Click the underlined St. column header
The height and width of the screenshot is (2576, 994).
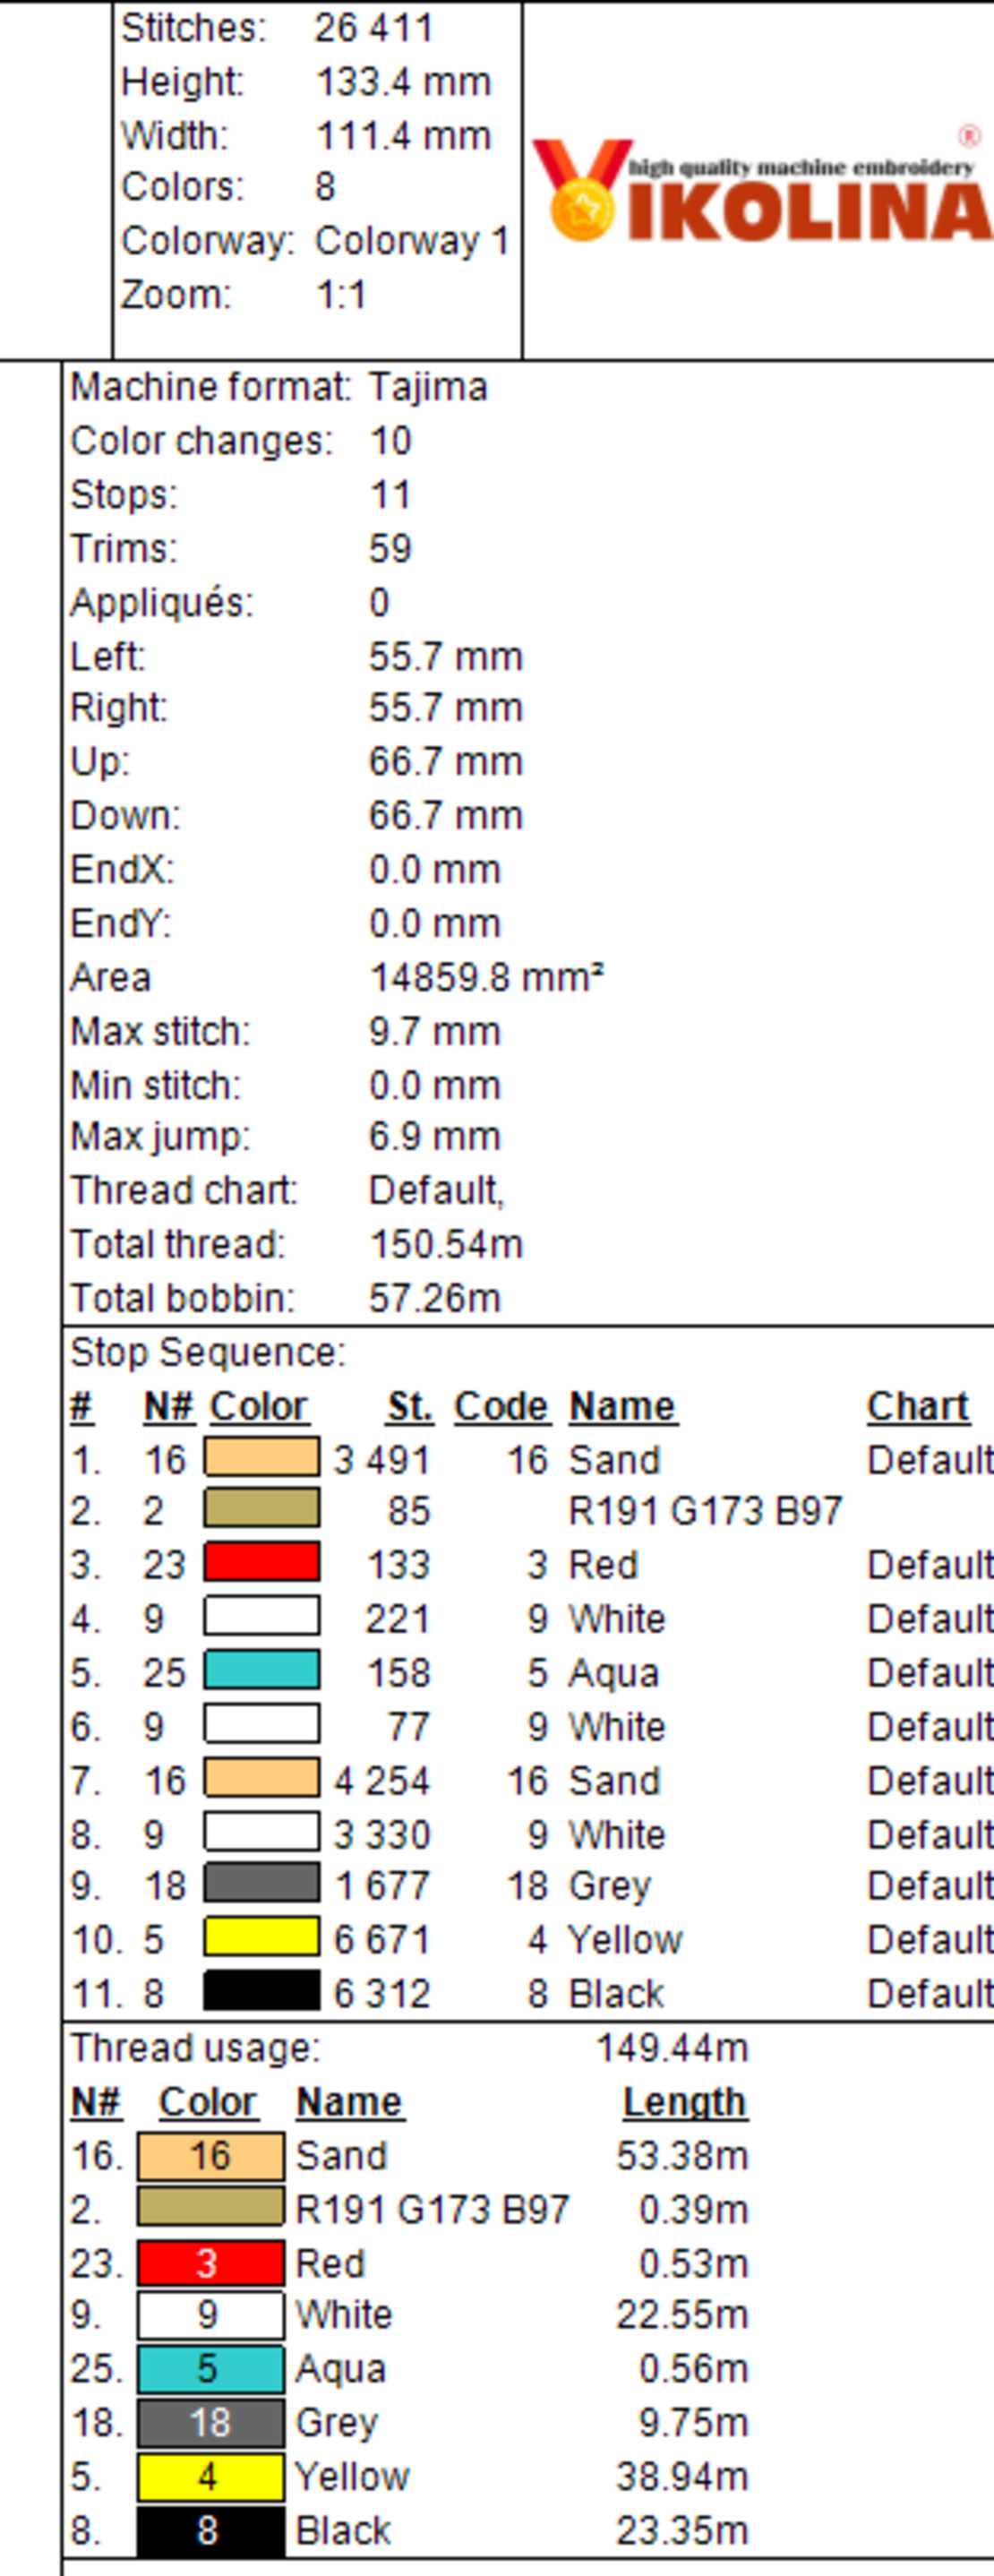click(410, 1406)
